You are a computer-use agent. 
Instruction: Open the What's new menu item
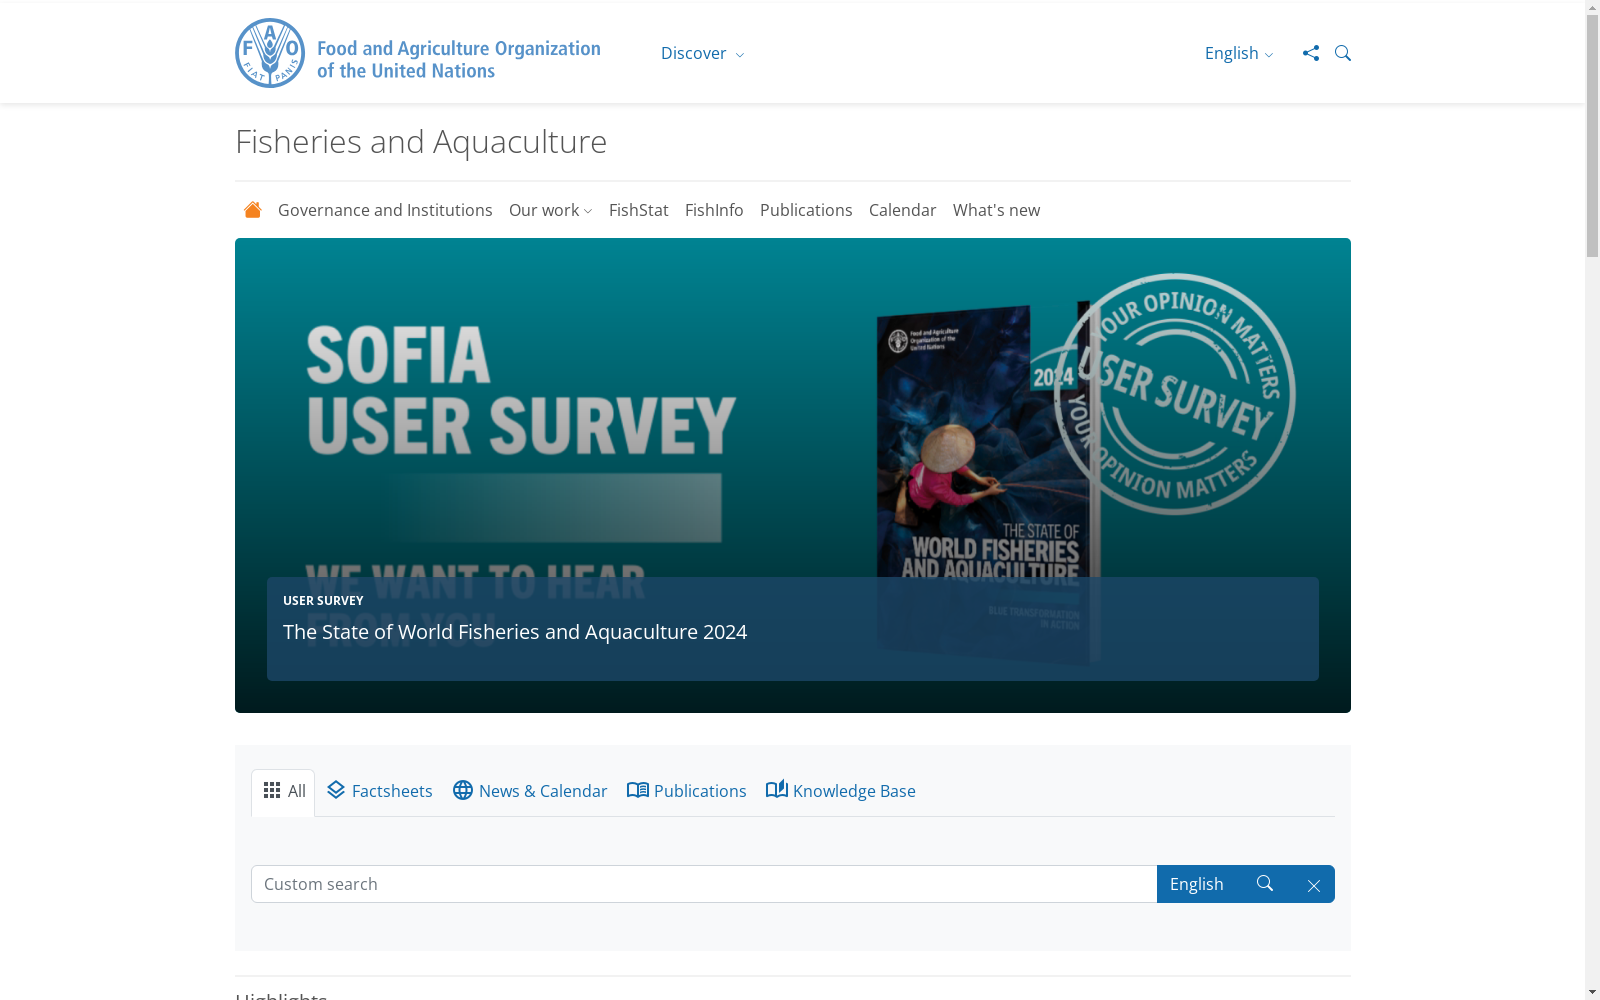[996, 210]
